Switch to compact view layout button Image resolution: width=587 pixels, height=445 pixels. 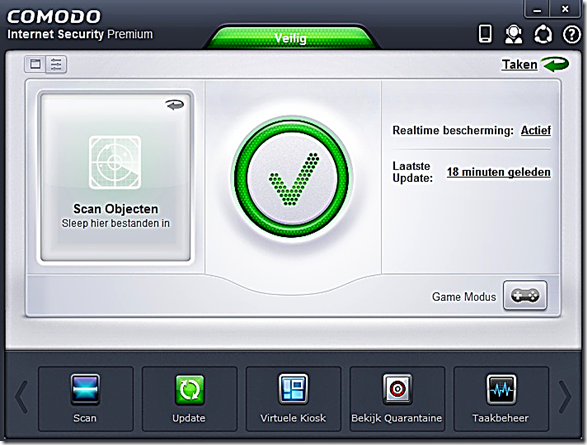click(x=35, y=64)
